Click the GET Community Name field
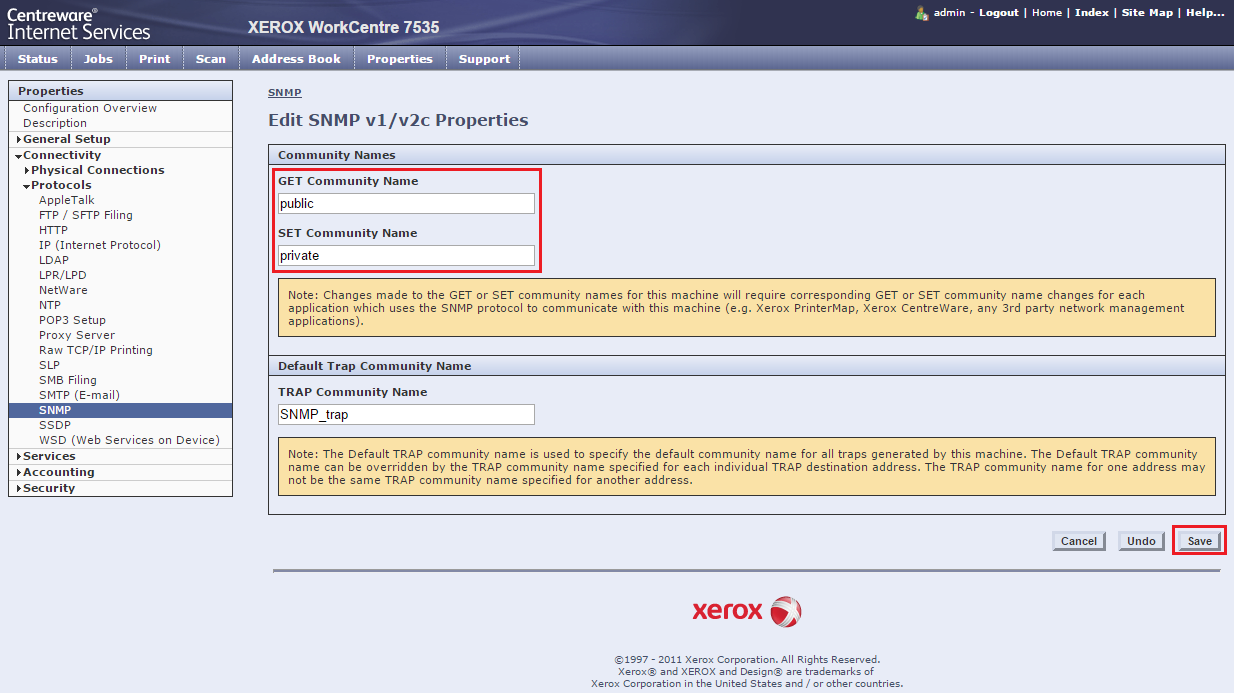 tap(406, 204)
